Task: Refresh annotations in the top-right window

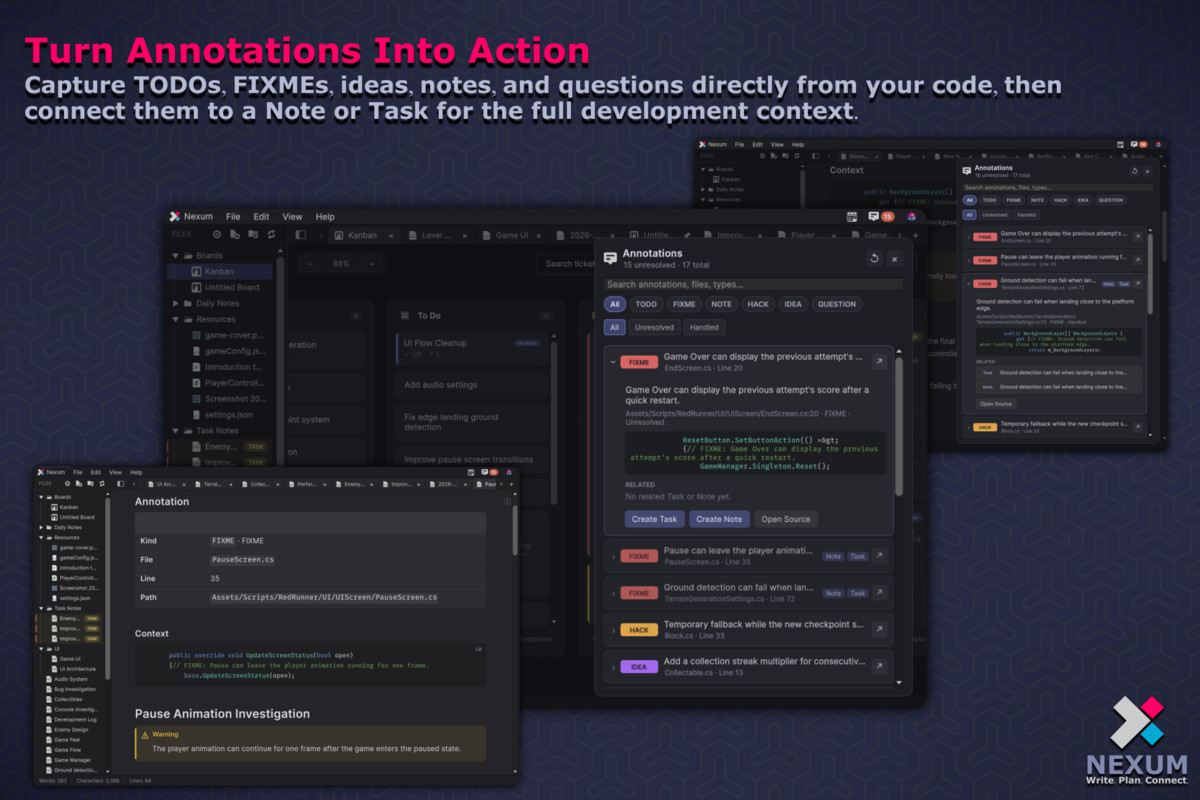Action: tap(1134, 171)
